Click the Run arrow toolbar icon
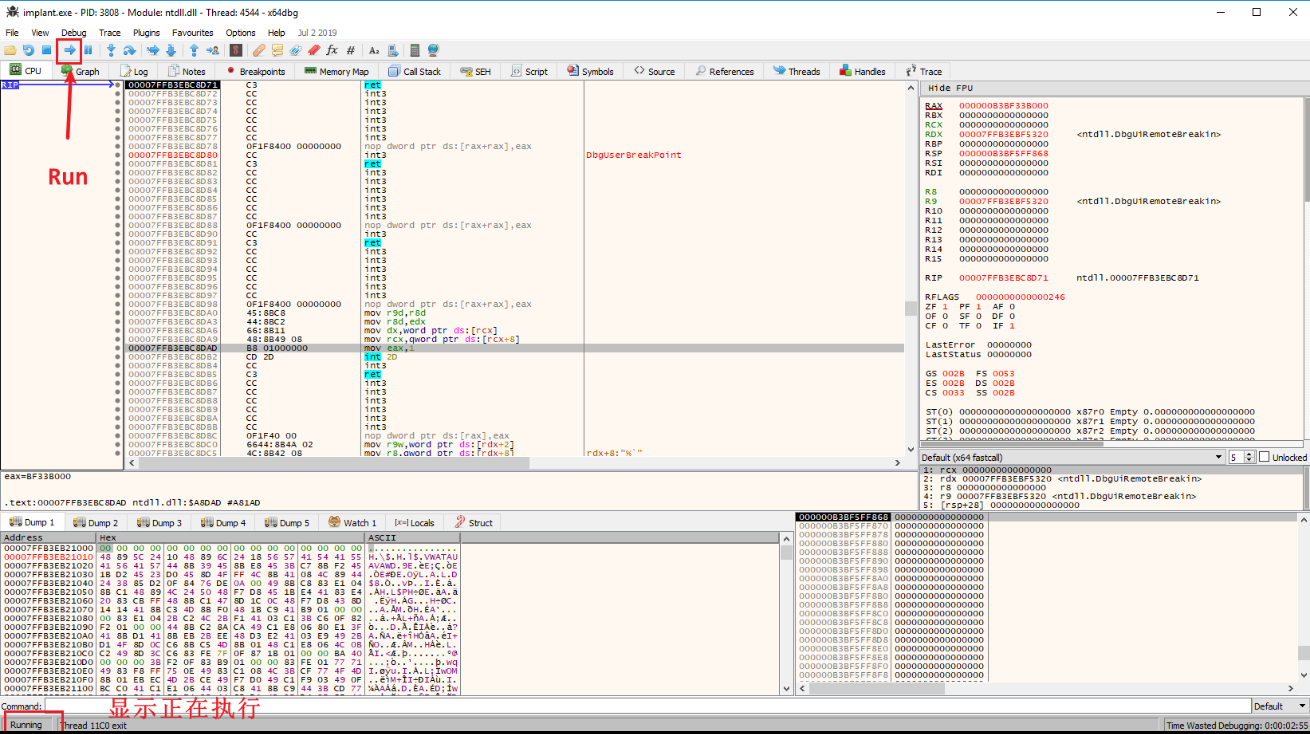This screenshot has width=1310, height=734. tap(69, 50)
